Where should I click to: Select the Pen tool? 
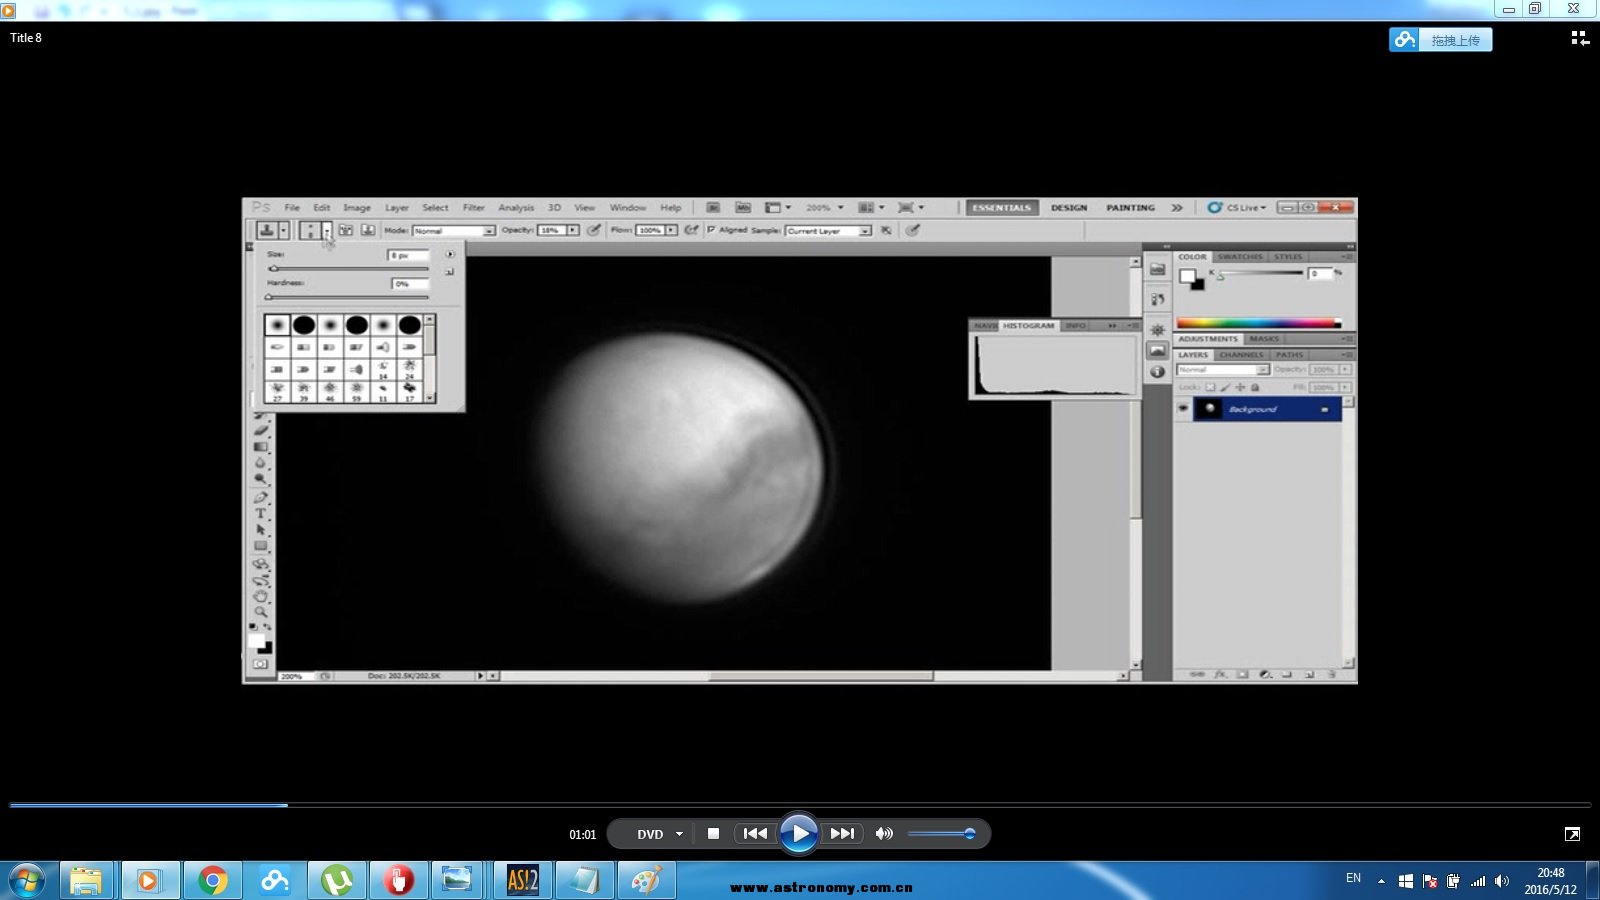point(261,497)
